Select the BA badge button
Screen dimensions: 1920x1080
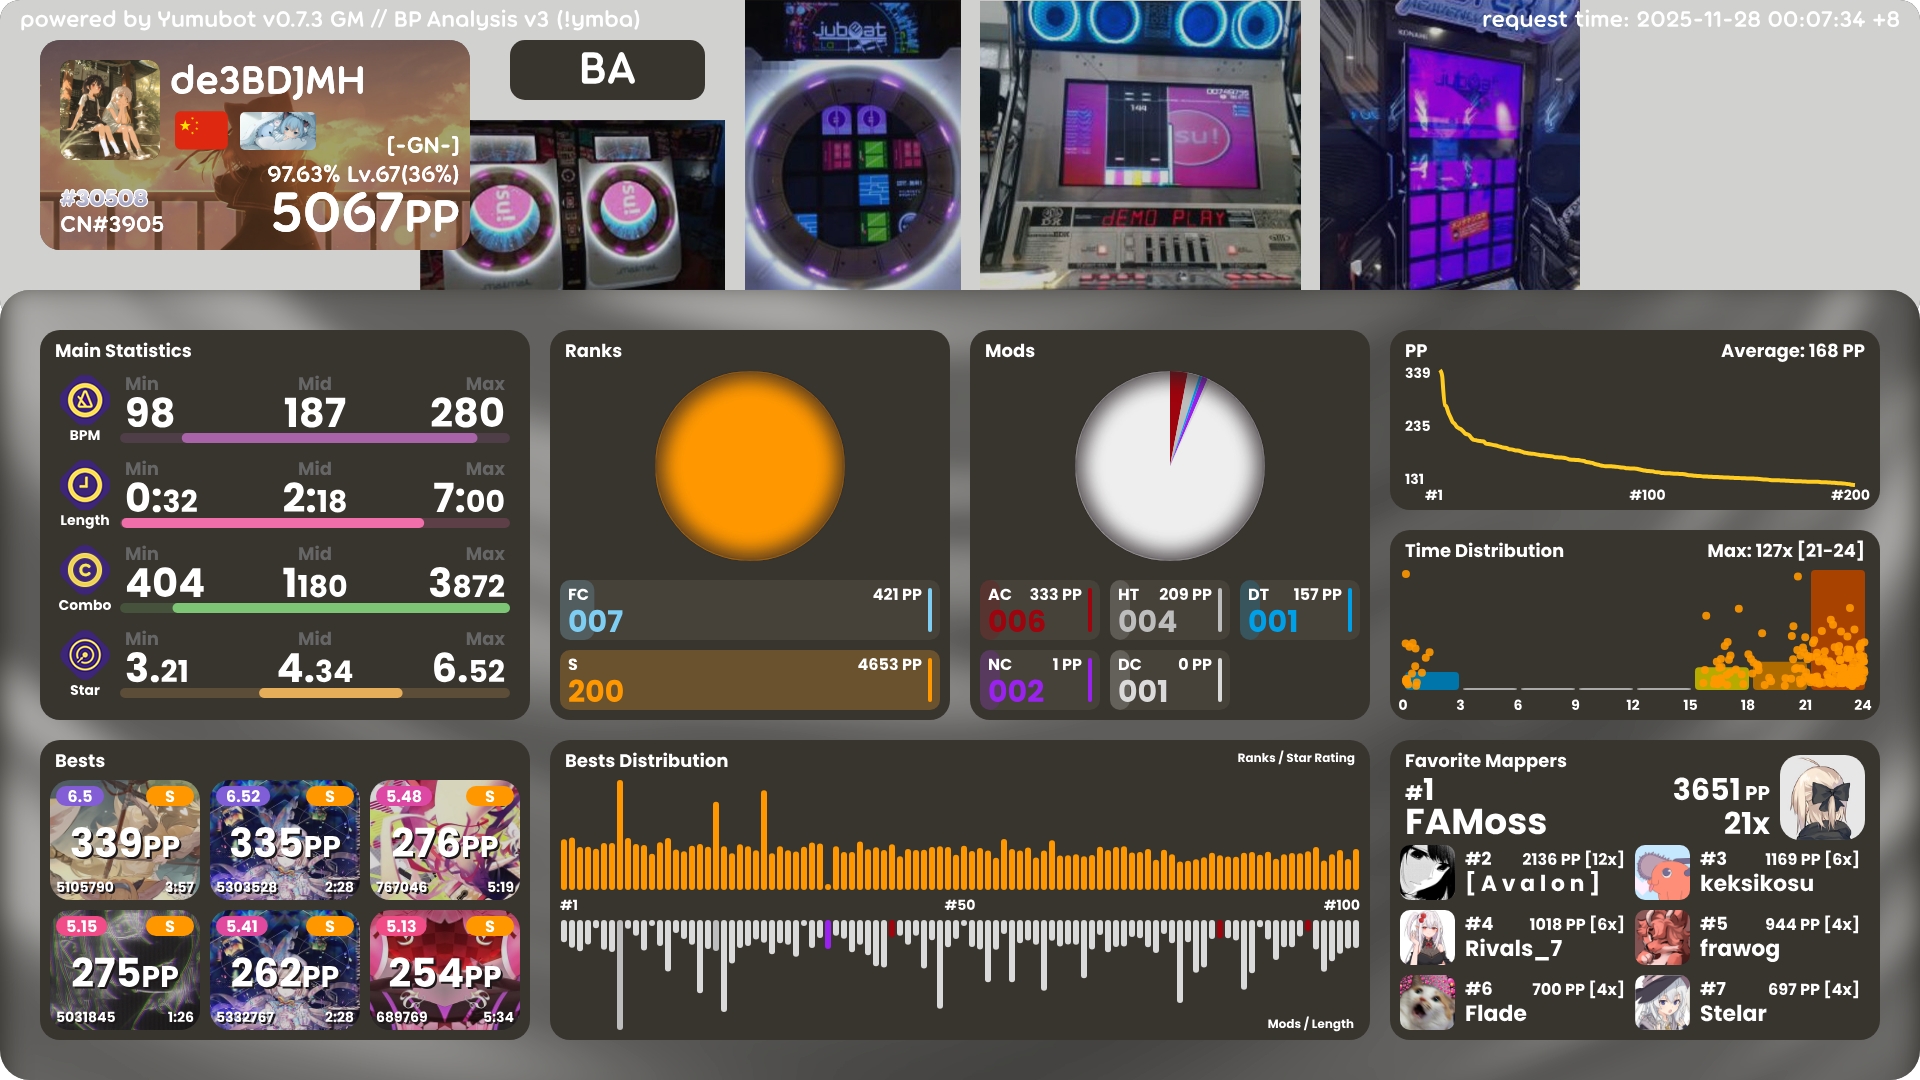pos(607,70)
